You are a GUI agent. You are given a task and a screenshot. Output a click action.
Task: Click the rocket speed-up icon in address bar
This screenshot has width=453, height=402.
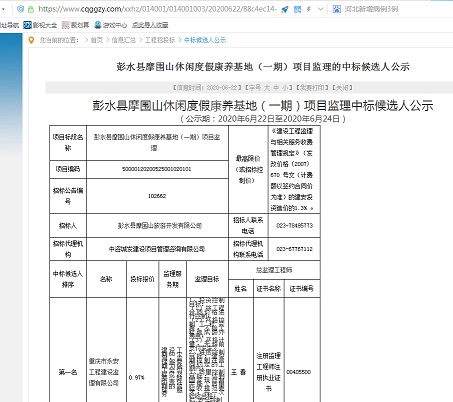[x=285, y=9]
